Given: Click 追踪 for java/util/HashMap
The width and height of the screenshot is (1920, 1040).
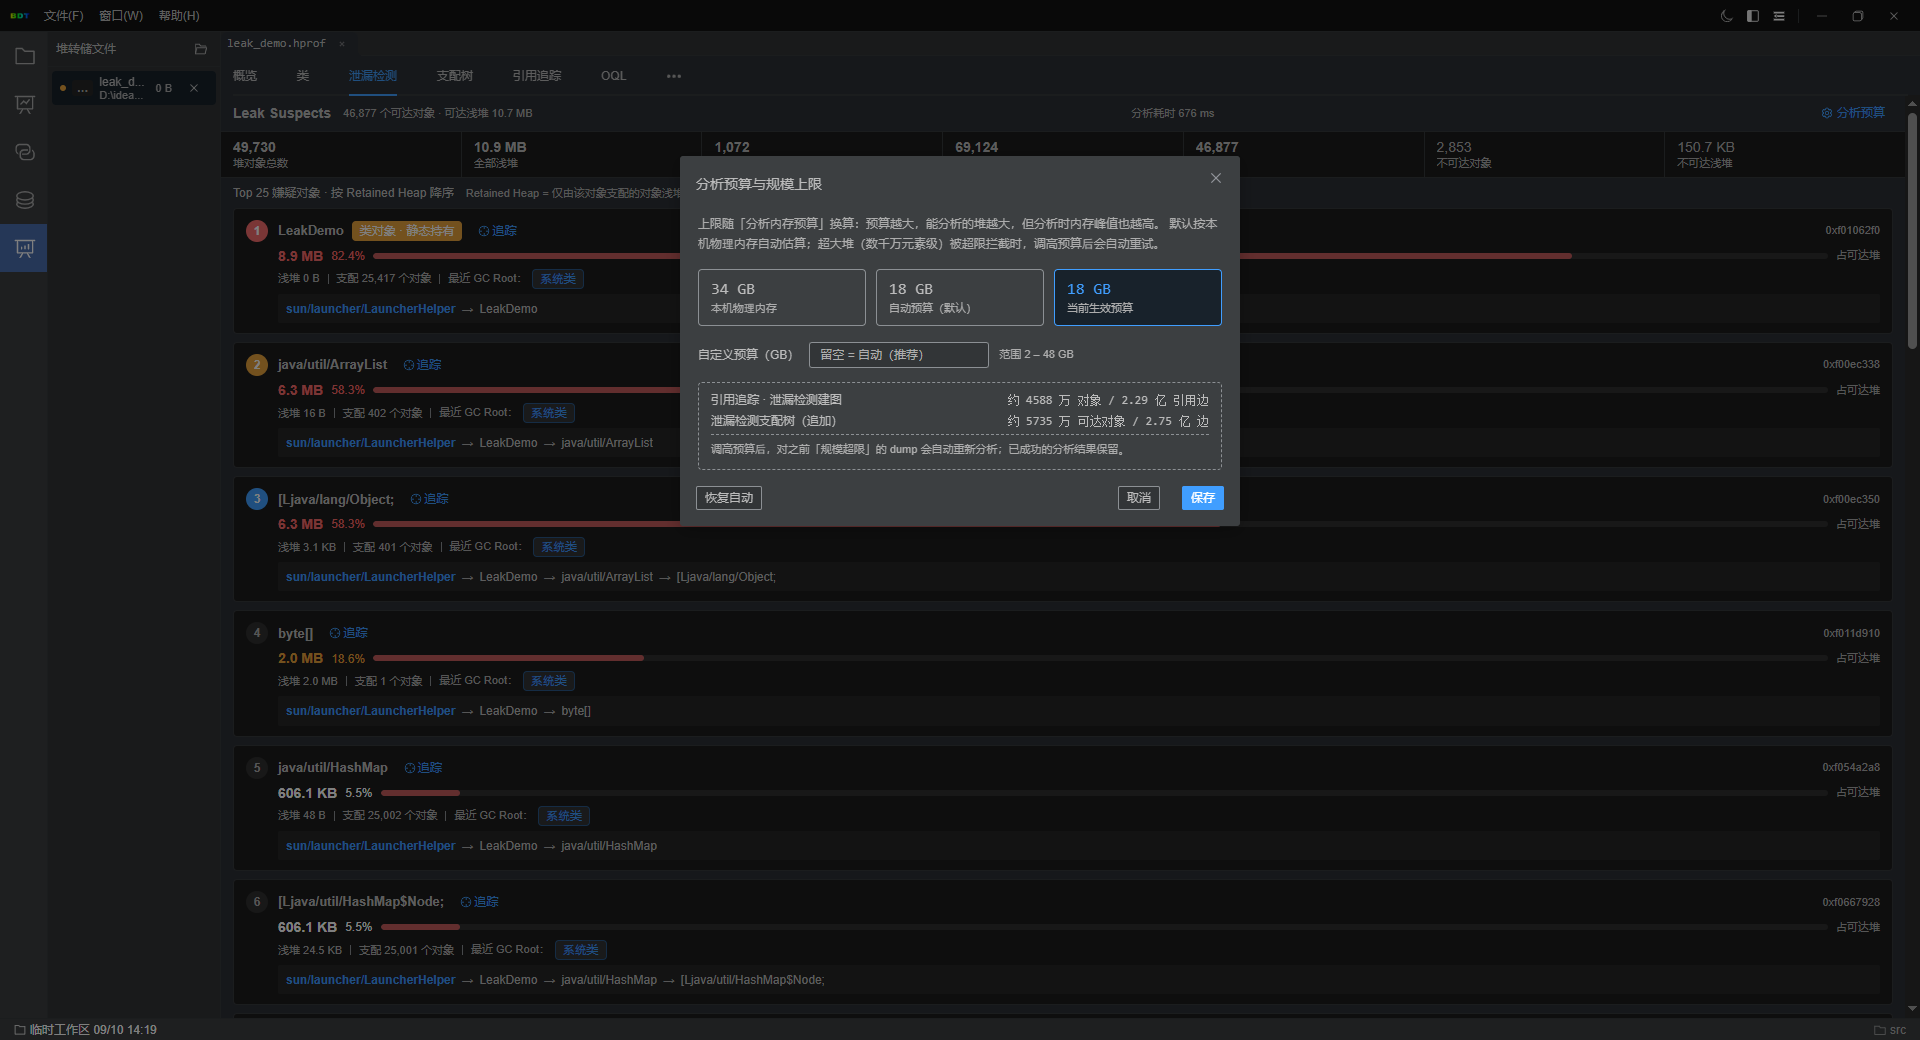Looking at the screenshot, I should point(423,768).
